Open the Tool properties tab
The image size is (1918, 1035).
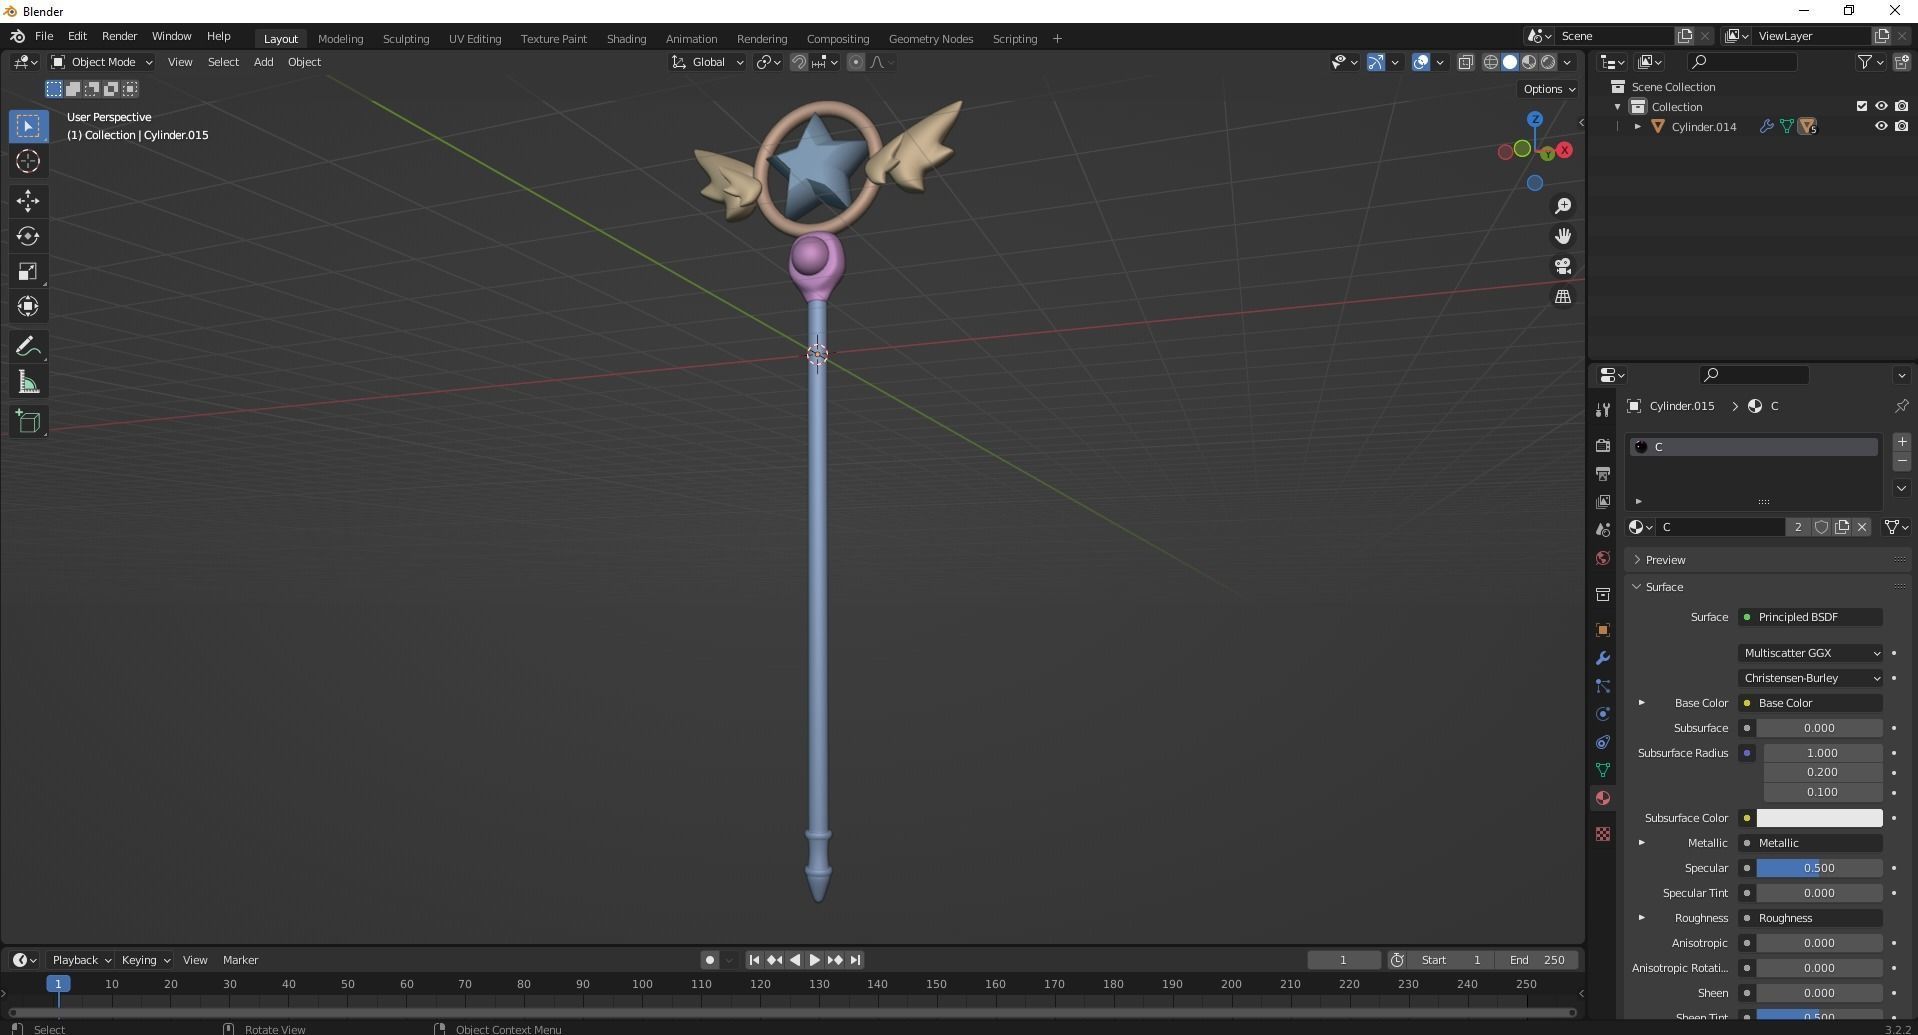click(x=1603, y=409)
